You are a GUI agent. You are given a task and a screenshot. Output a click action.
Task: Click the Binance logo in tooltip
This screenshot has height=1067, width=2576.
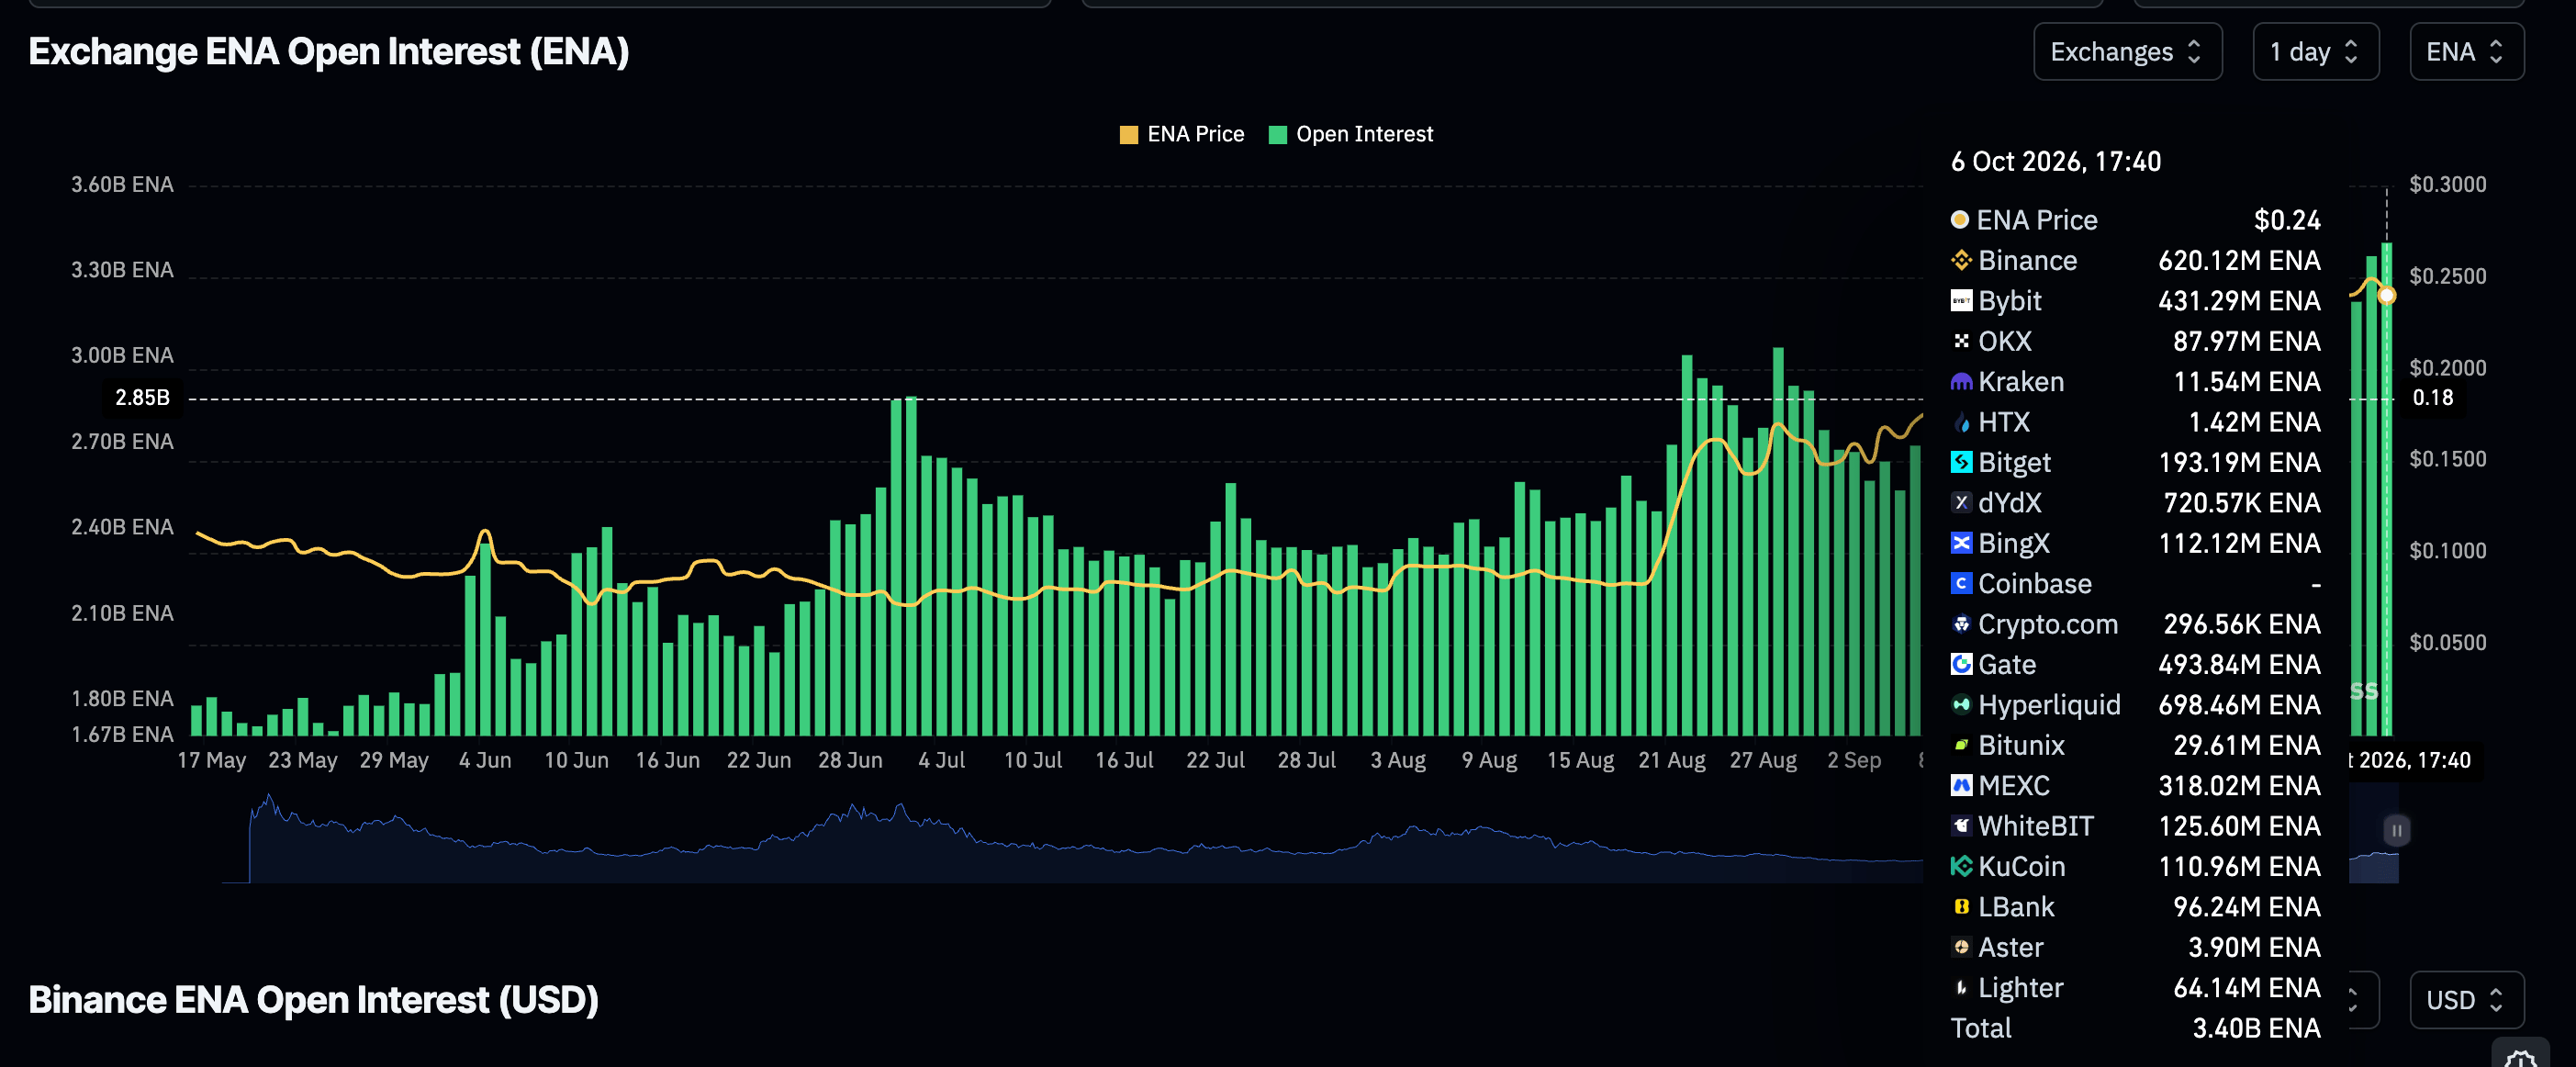(x=1961, y=260)
